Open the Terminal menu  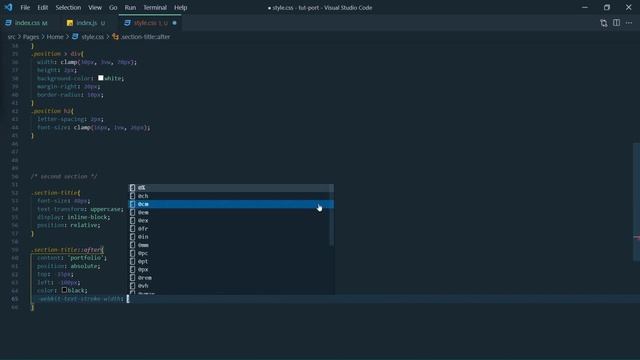[155, 7]
